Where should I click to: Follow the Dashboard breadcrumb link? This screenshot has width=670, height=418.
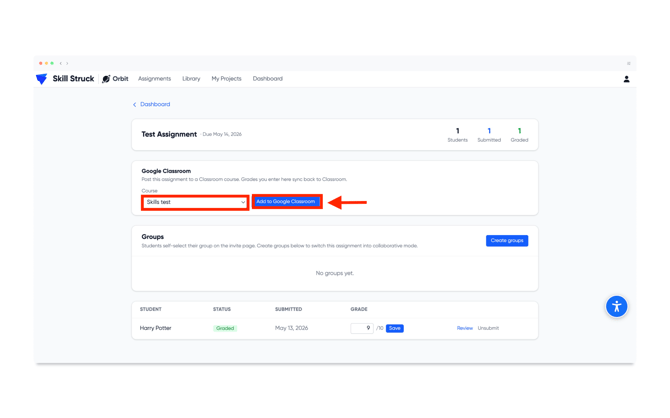pyautogui.click(x=155, y=104)
